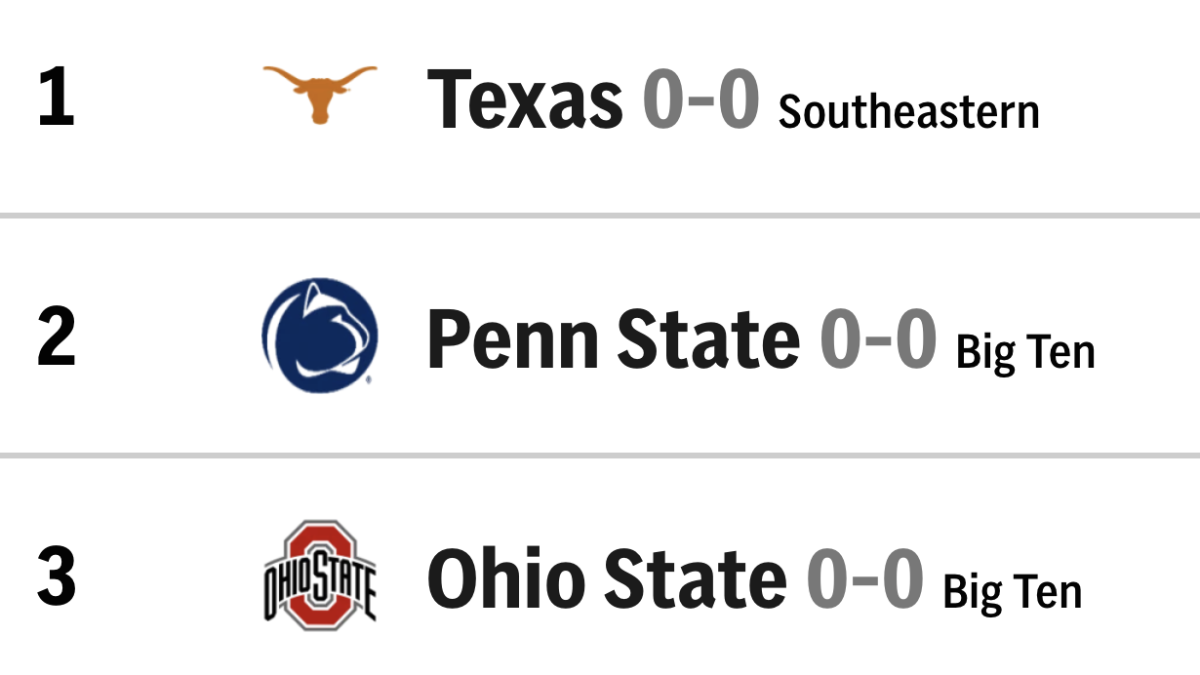Viewport: 1200px width, 675px height.
Task: Click "State" in the Penn State name
Action: (707, 338)
